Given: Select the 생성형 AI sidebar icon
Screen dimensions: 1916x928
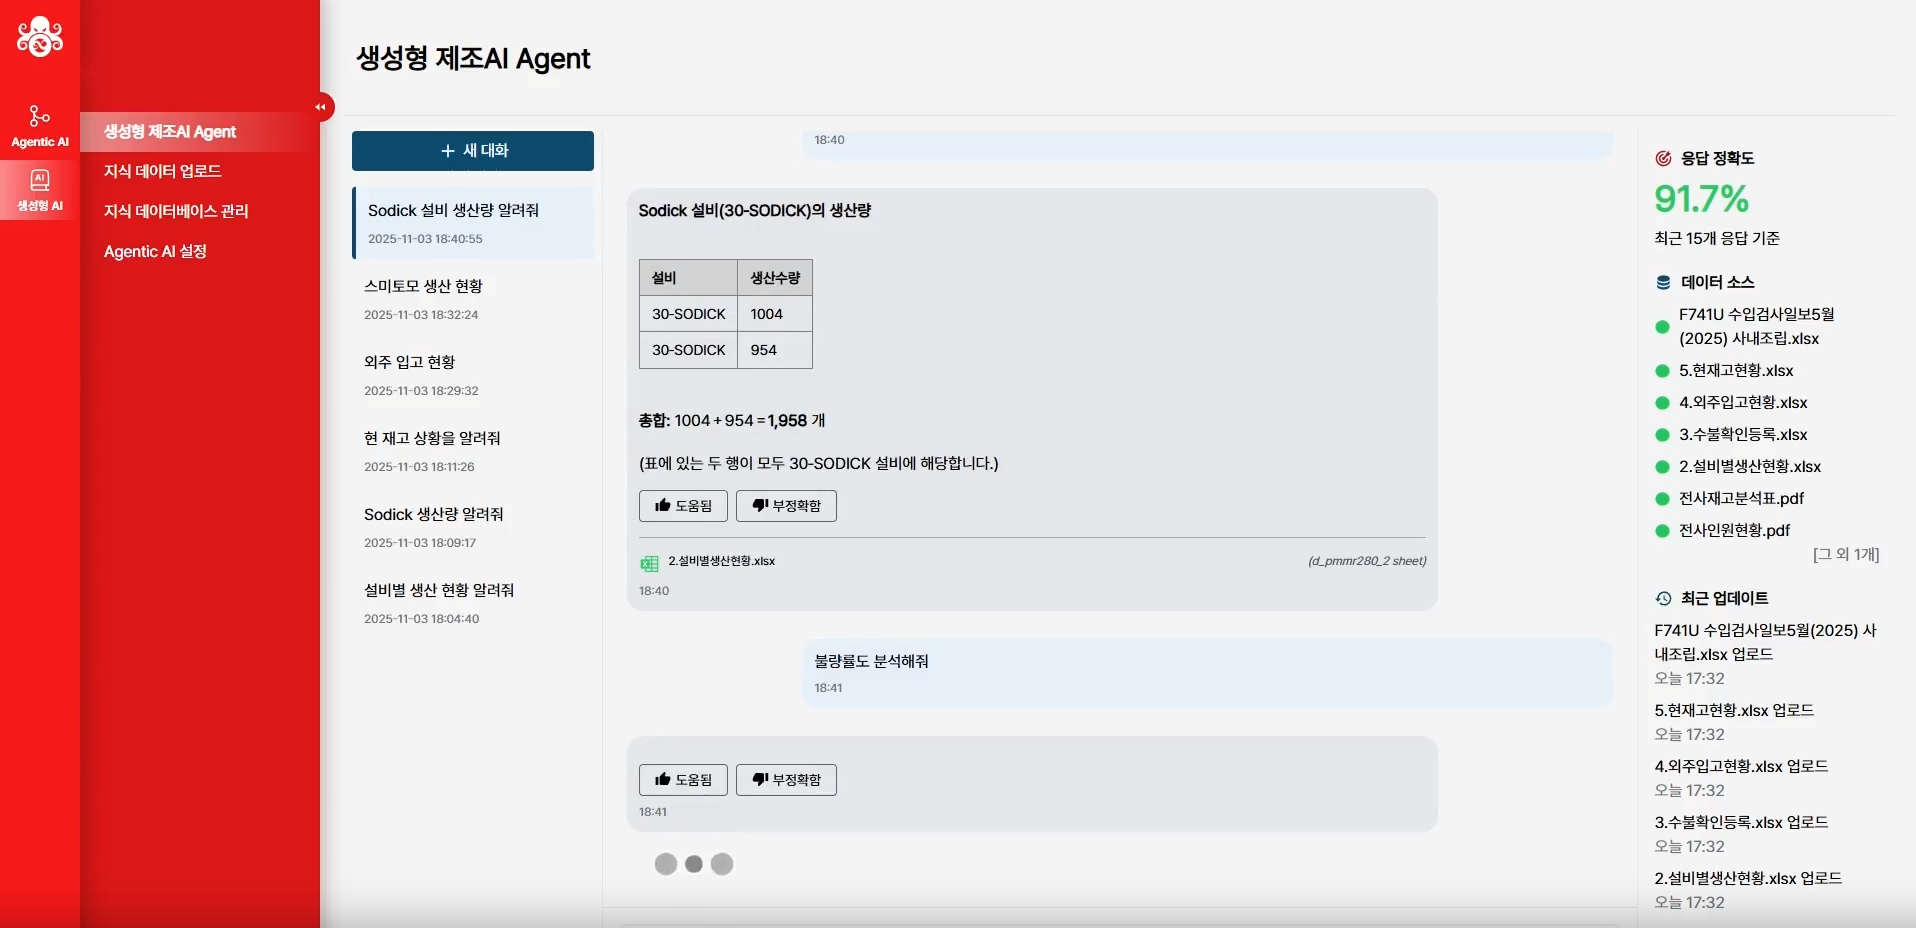Looking at the screenshot, I should (x=40, y=190).
